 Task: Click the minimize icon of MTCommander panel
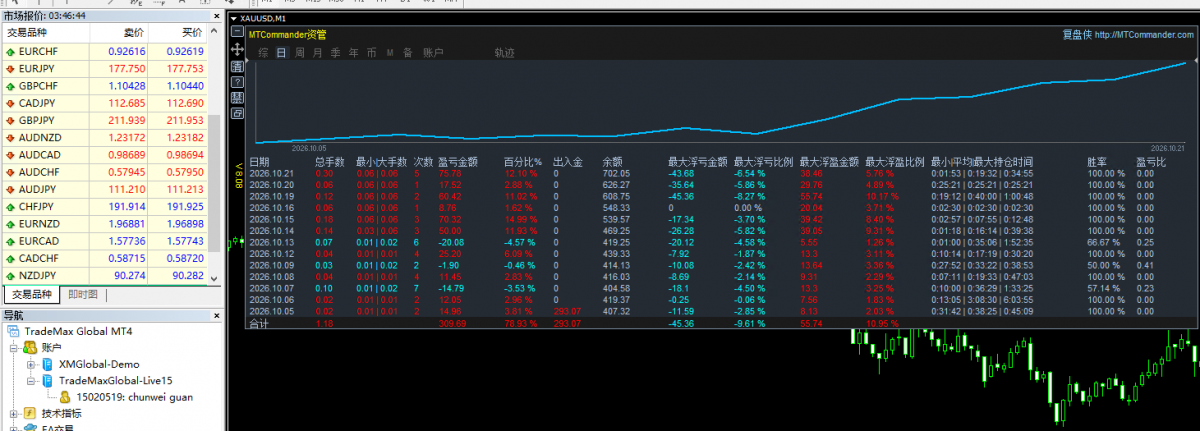pyautogui.click(x=237, y=33)
